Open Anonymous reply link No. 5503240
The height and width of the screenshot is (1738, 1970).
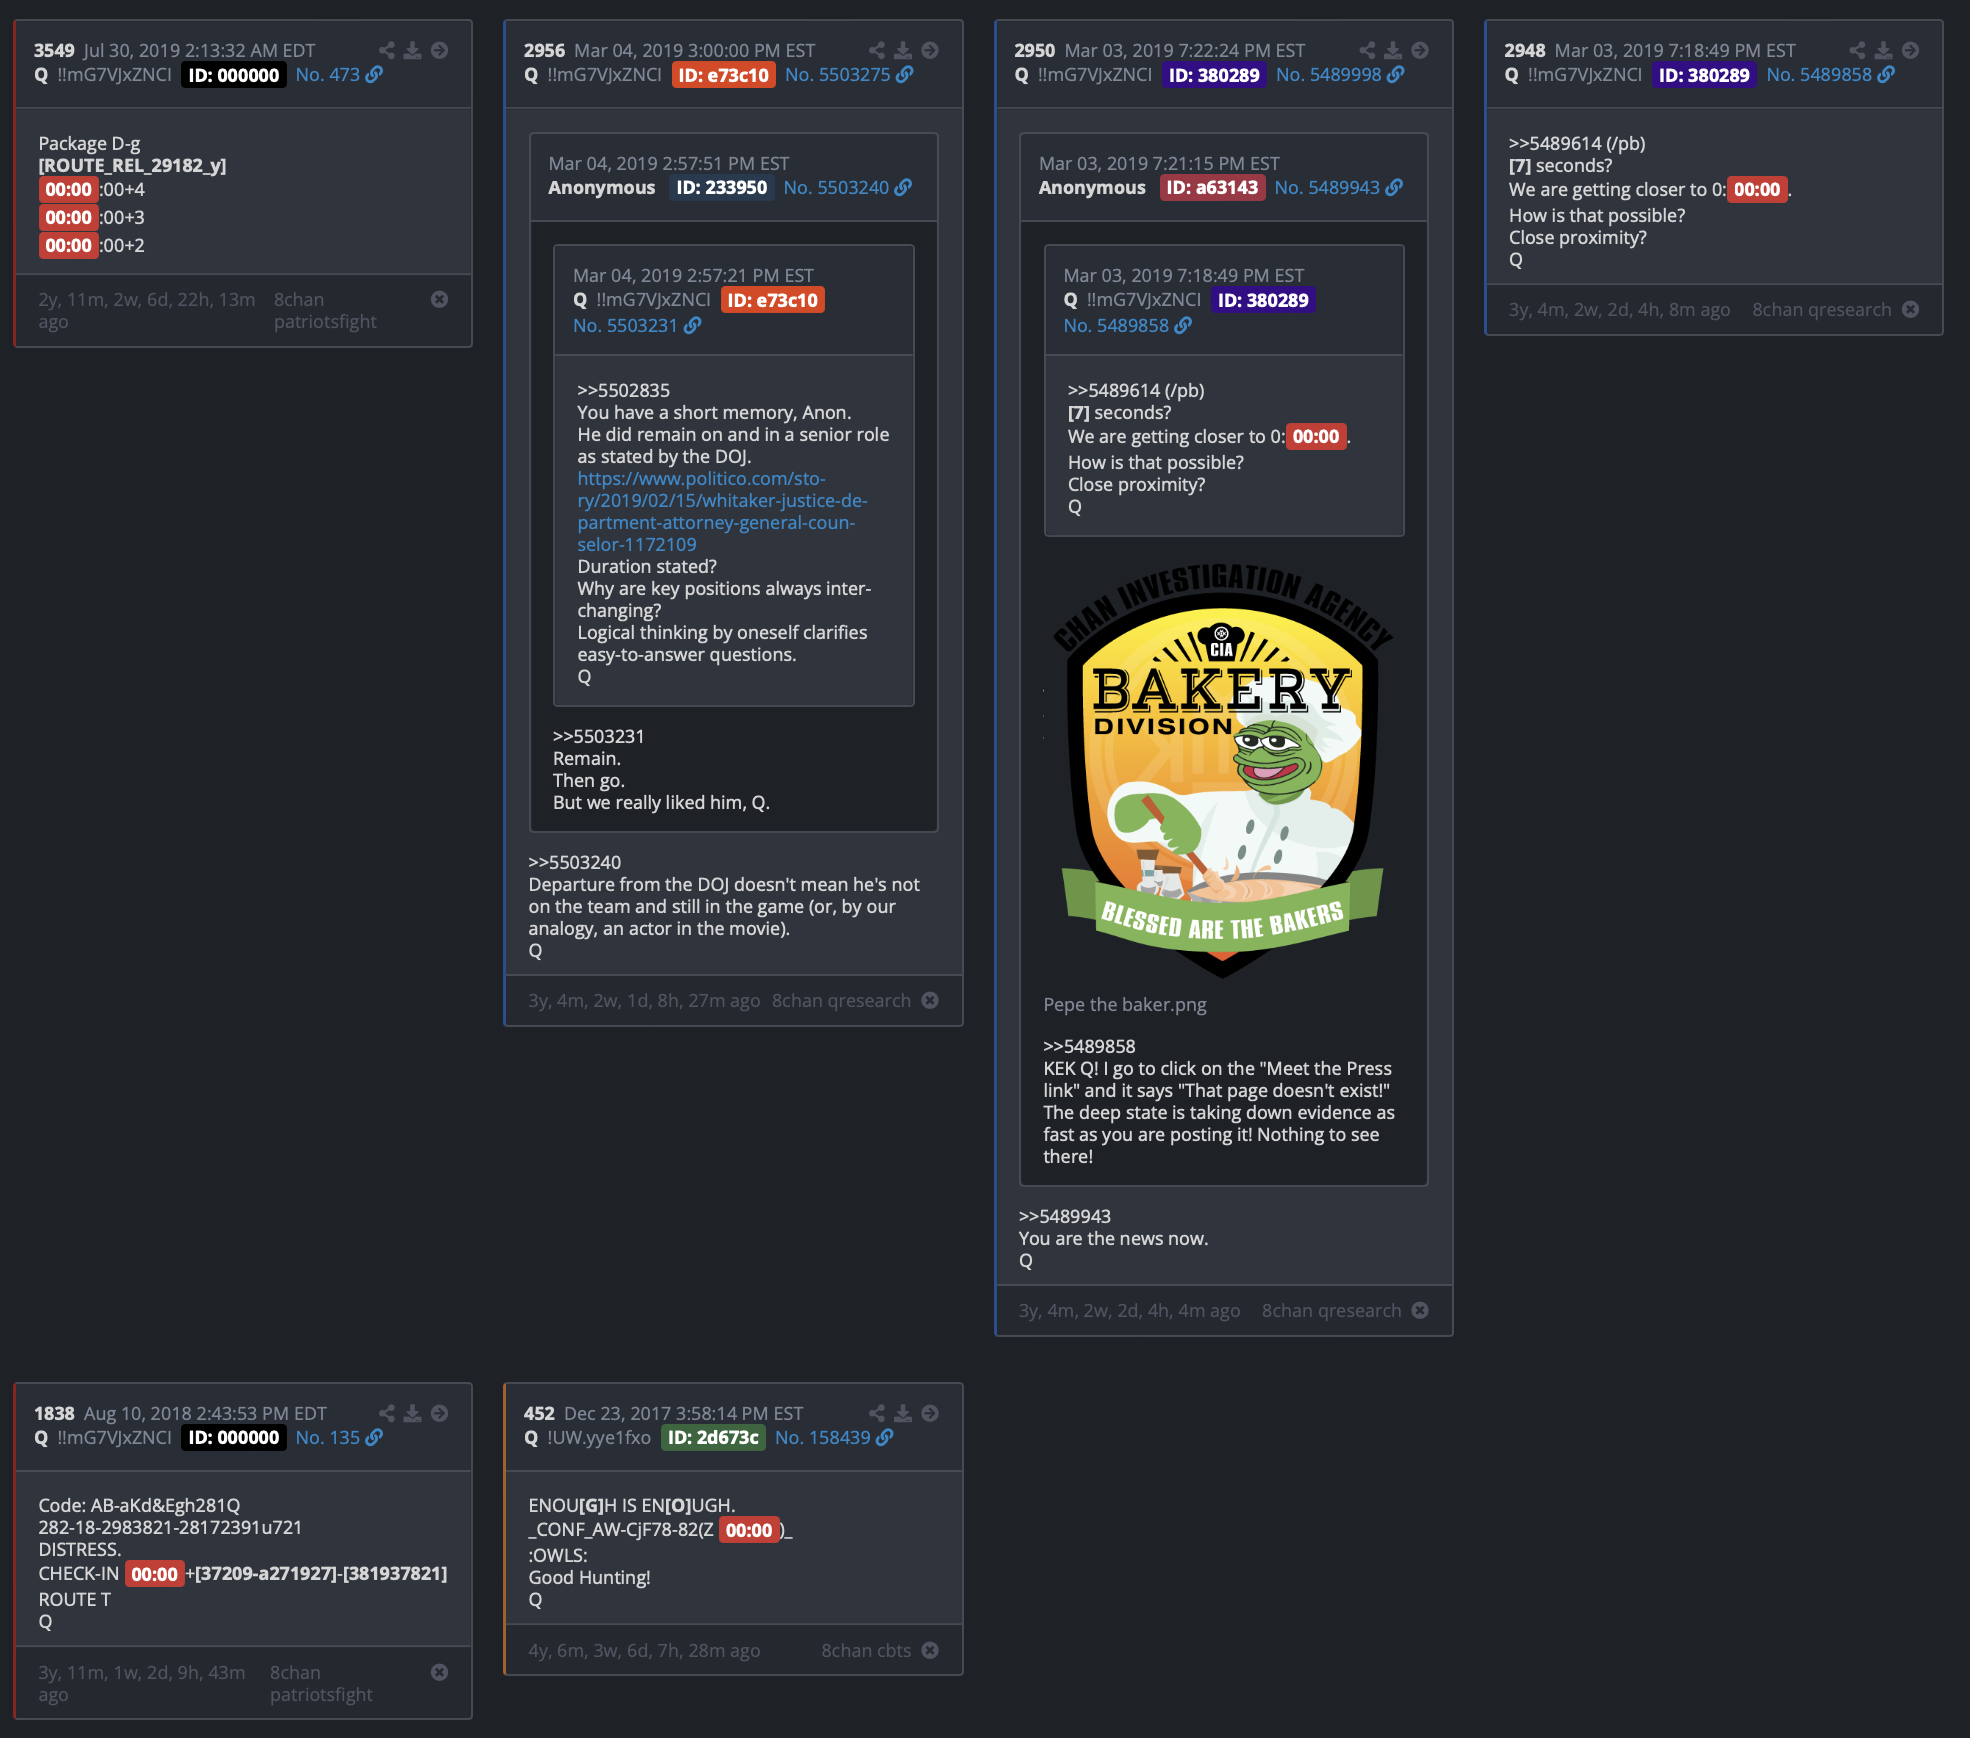[x=847, y=187]
